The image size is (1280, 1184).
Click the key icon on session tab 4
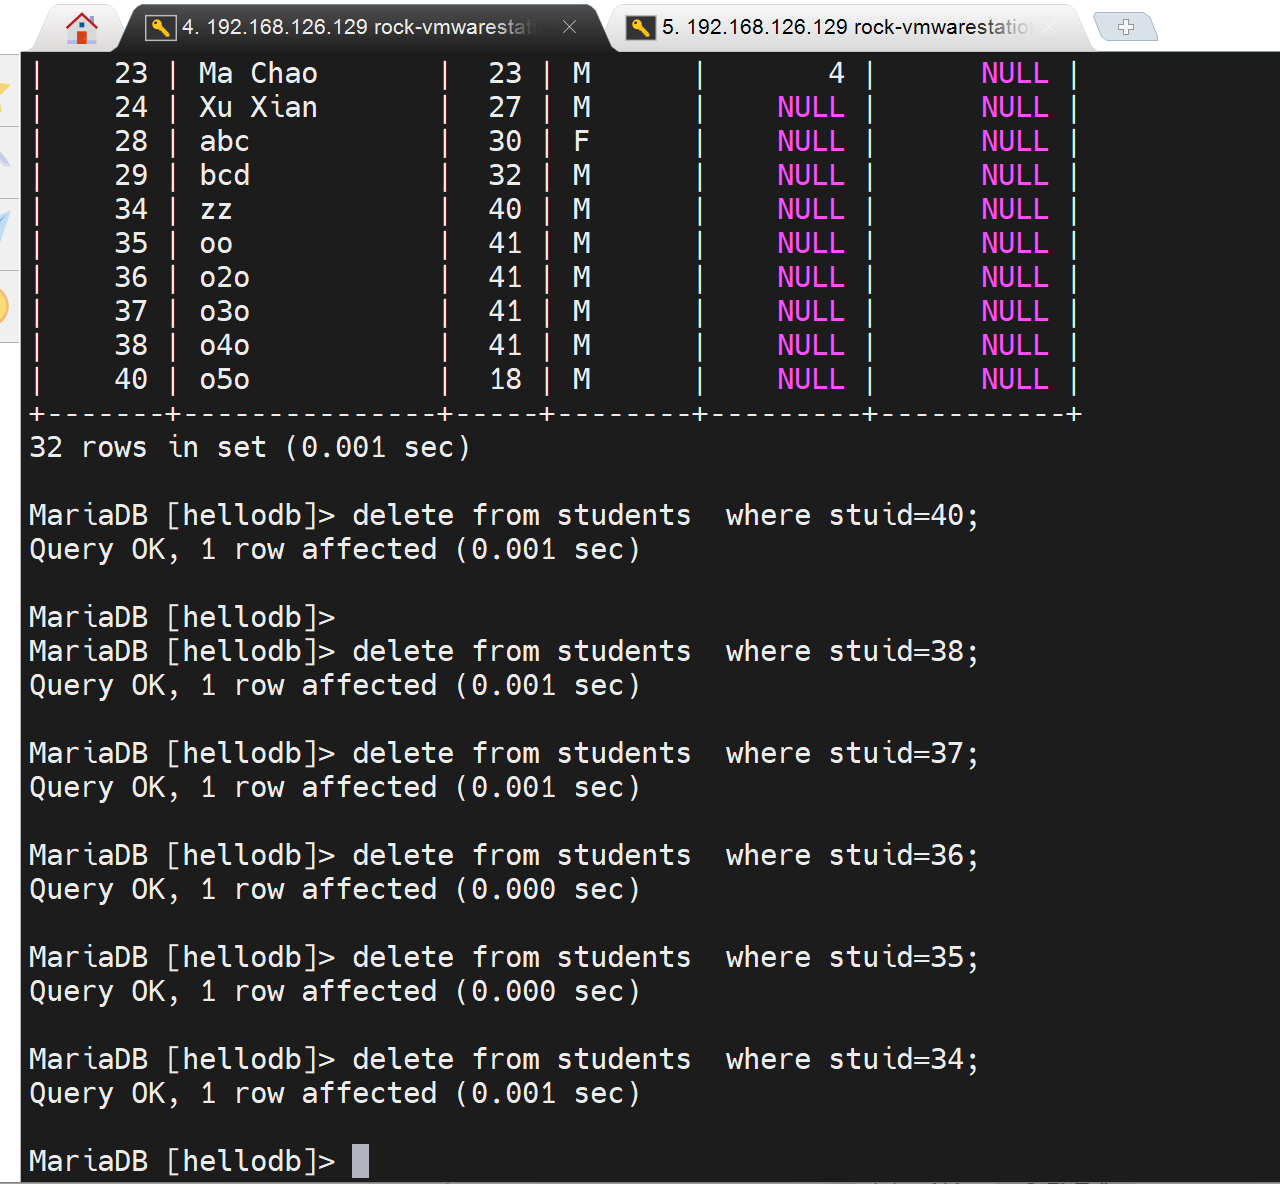point(160,28)
